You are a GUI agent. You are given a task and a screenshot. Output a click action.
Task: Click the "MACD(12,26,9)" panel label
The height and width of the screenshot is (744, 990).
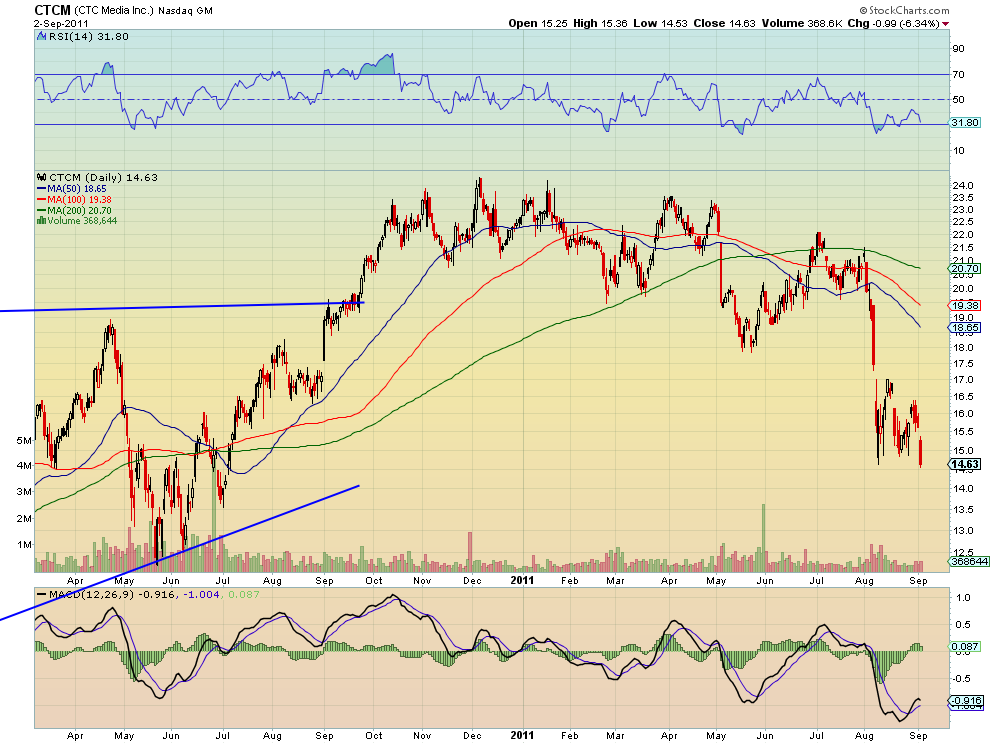click(x=91, y=594)
